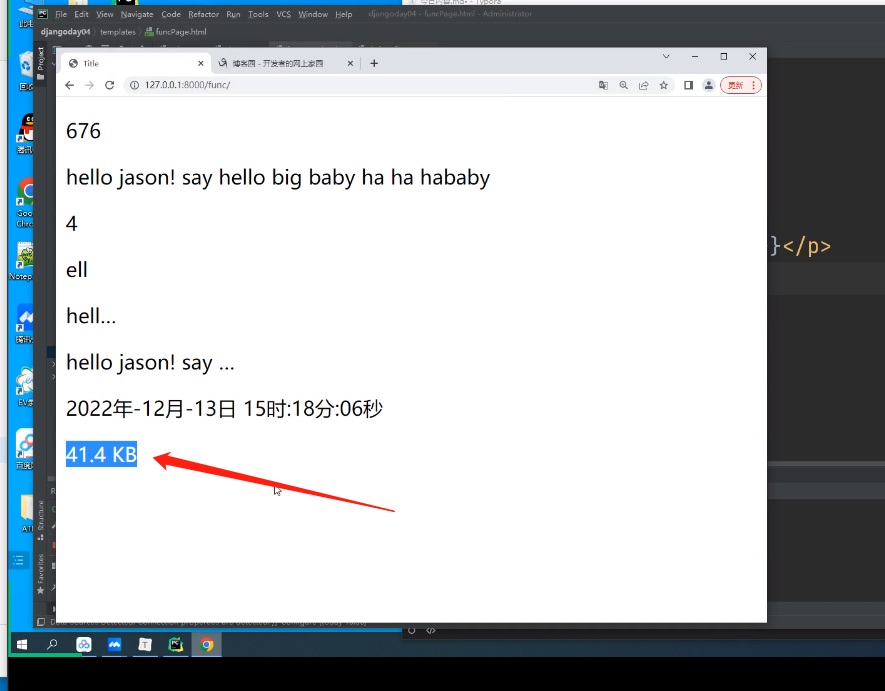Open Google Chrome desktop shortcut
The width and height of the screenshot is (885, 691).
coord(25,203)
